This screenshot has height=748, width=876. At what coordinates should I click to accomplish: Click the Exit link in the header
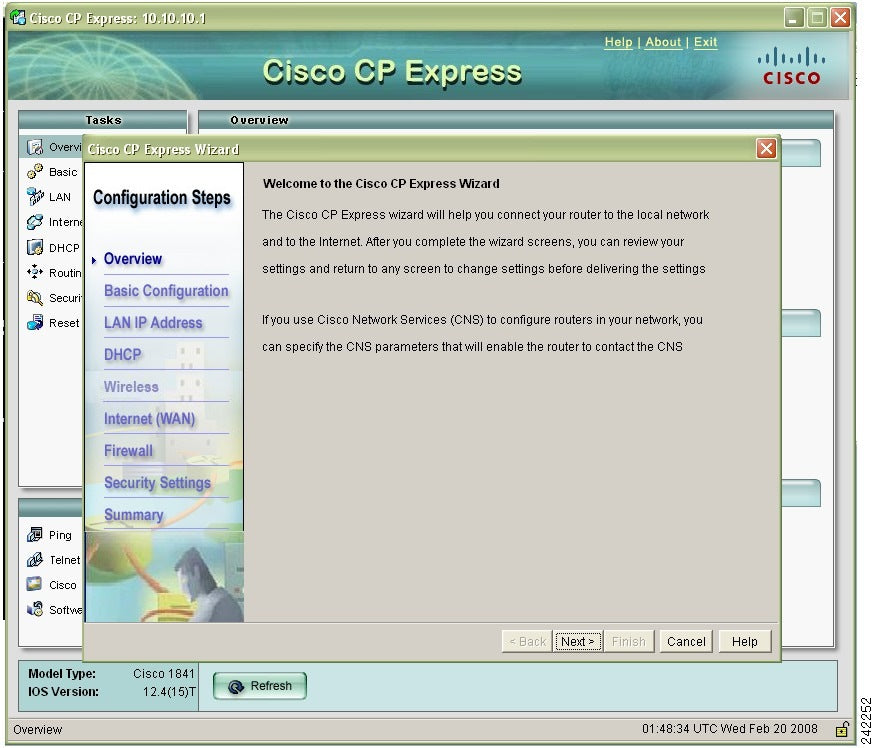705,42
